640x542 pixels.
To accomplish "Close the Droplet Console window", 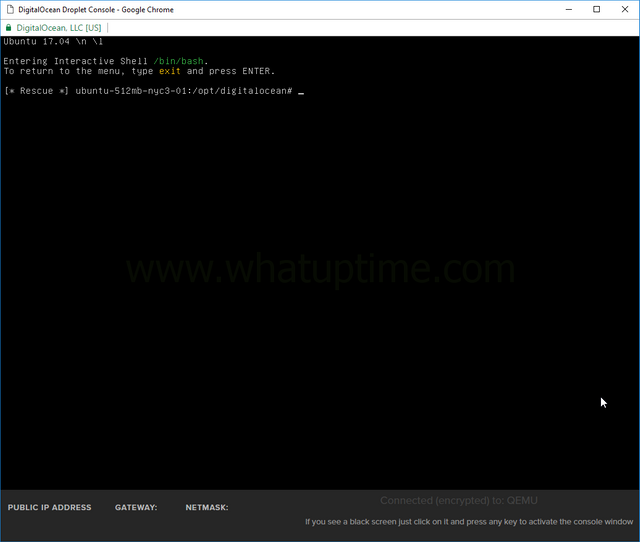I will click(624, 9).
